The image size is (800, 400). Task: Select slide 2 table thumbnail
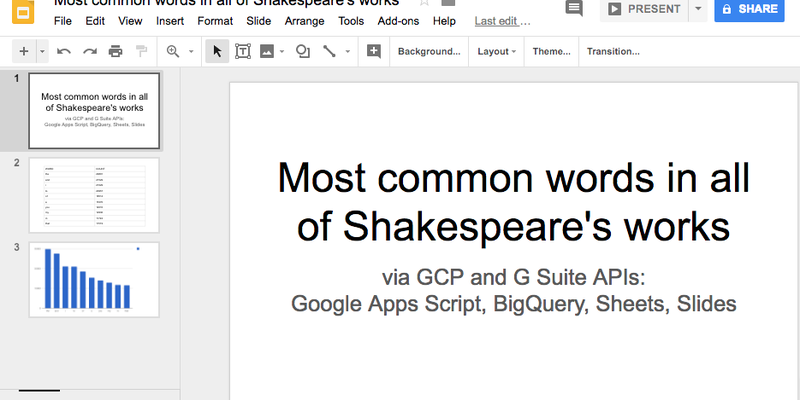94,195
